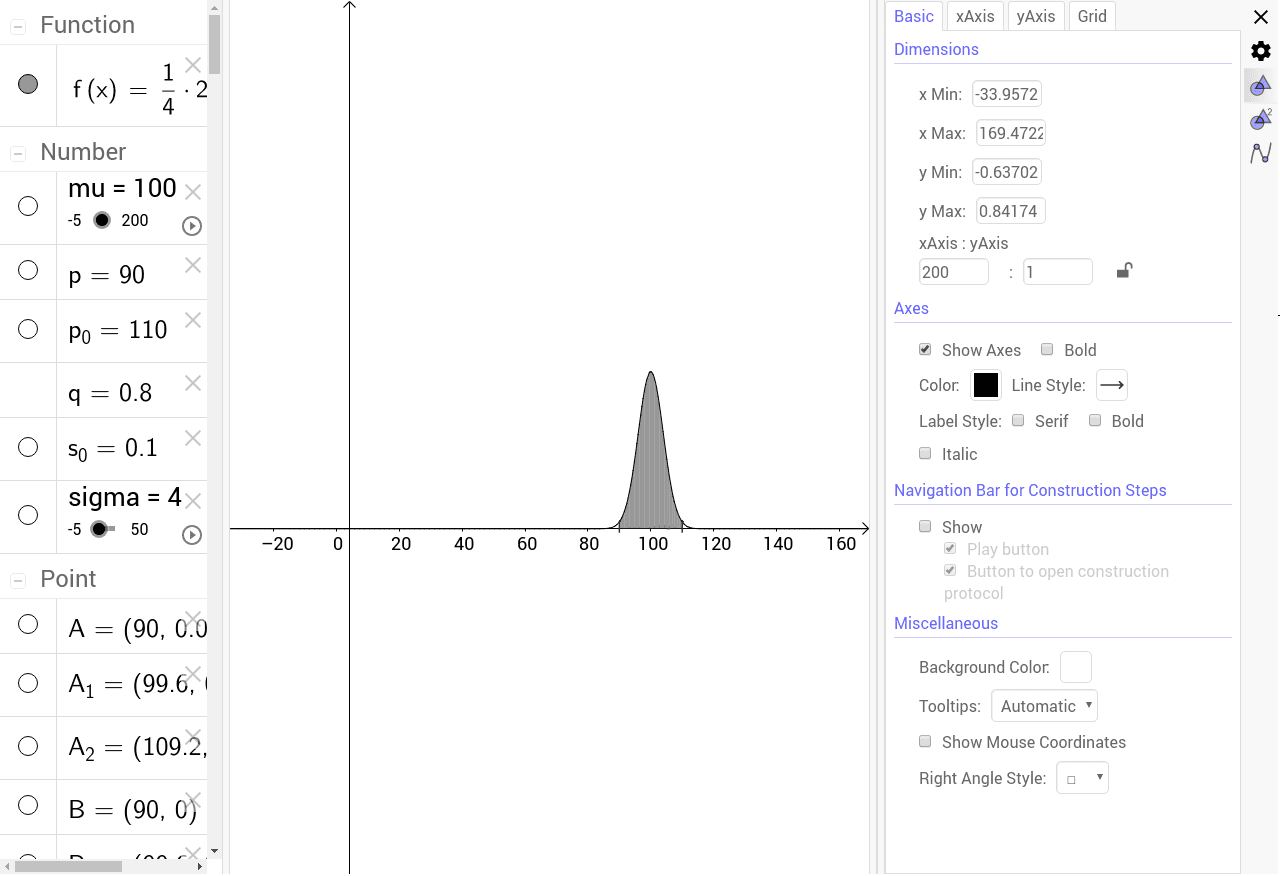Select the Graphics view preferences icon
The height and width of the screenshot is (876, 1280).
click(x=1258, y=85)
